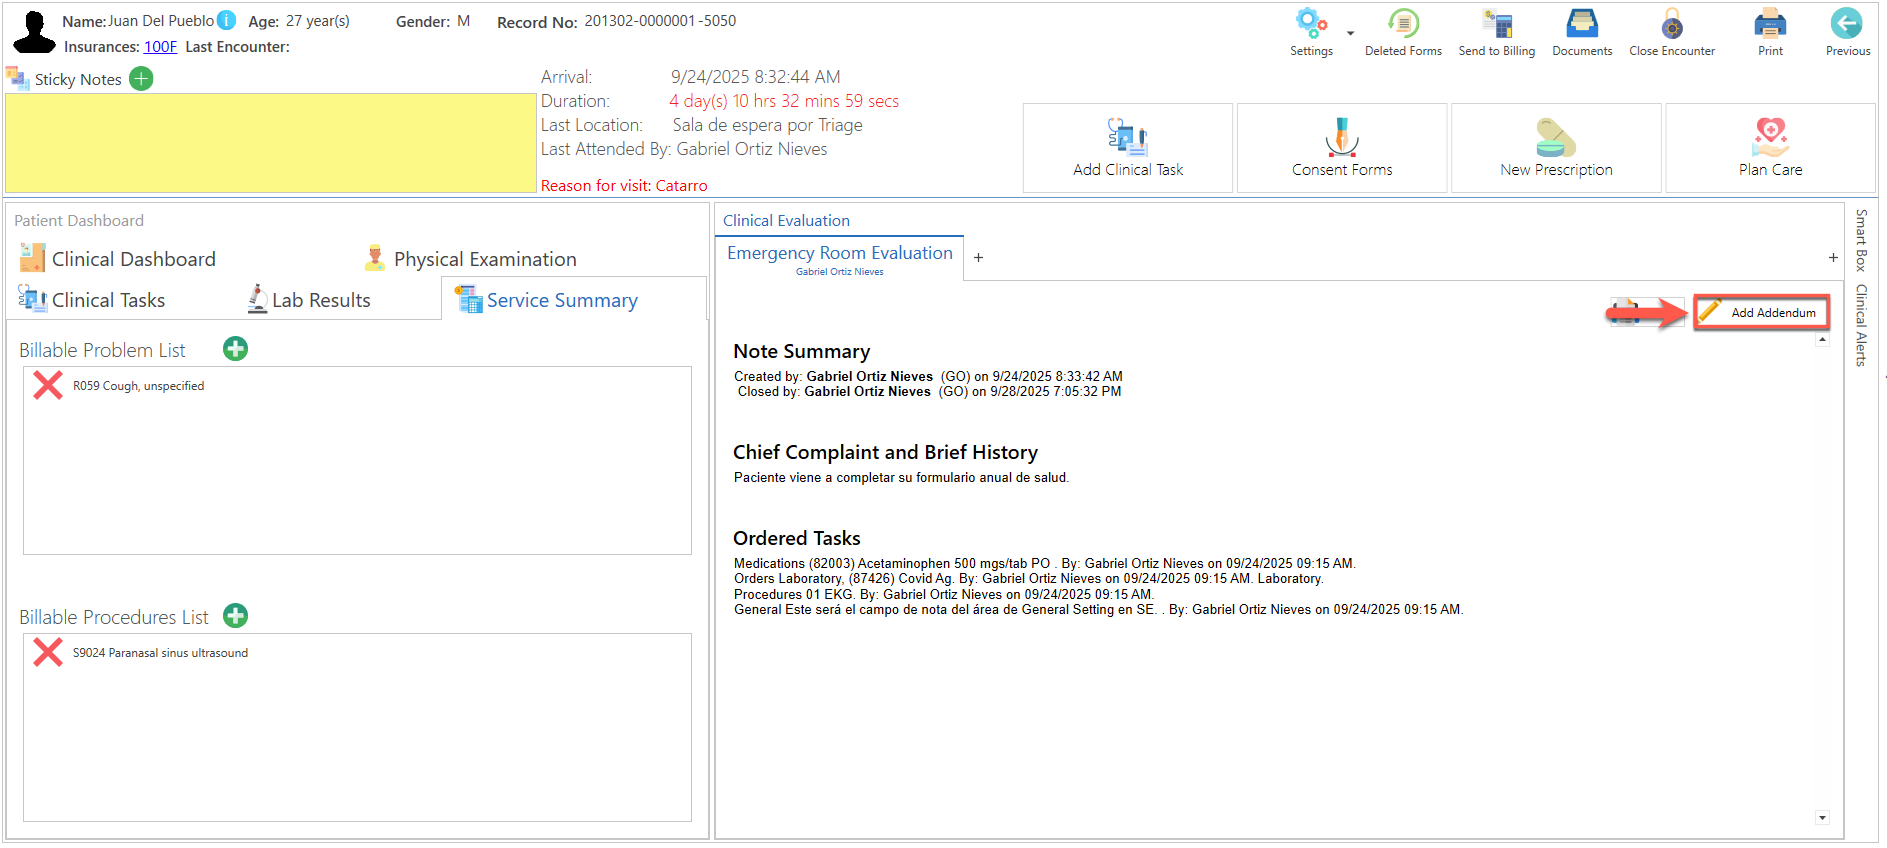This screenshot has width=1887, height=848.
Task: Switch to Physical Examination tab
Action: pyautogui.click(x=470, y=259)
